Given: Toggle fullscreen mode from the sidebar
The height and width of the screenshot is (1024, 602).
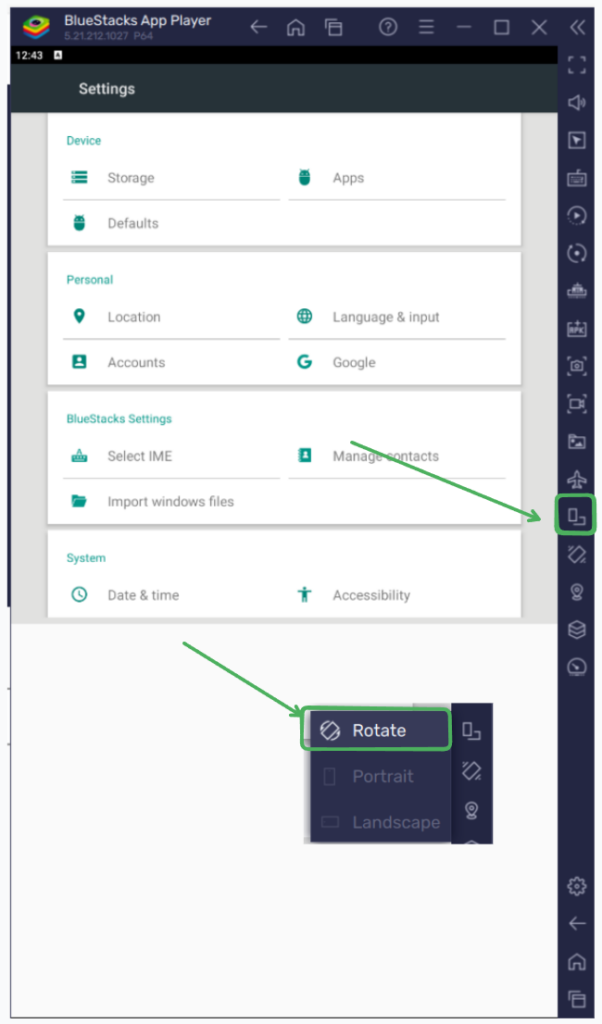Looking at the screenshot, I should tap(576, 65).
